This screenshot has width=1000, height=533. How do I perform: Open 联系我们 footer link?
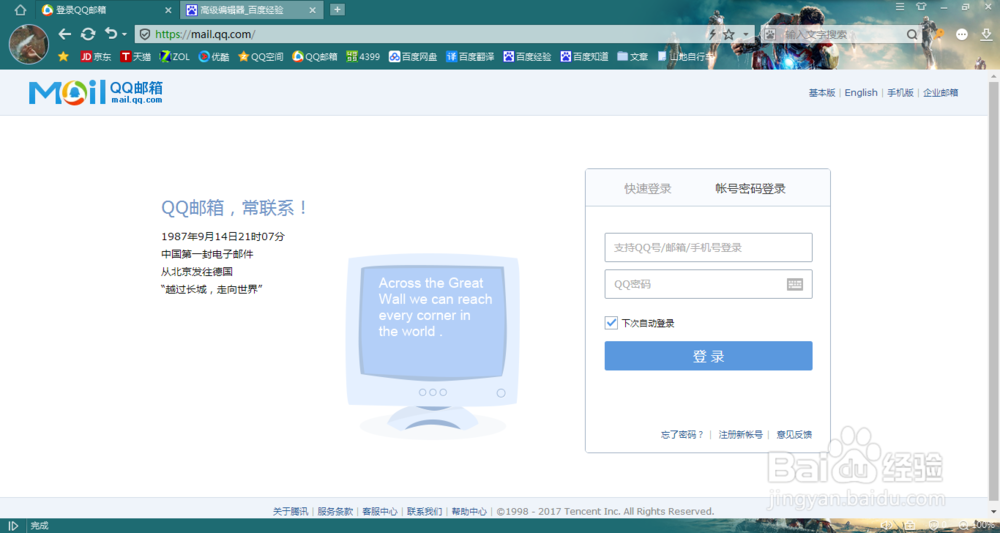point(424,511)
